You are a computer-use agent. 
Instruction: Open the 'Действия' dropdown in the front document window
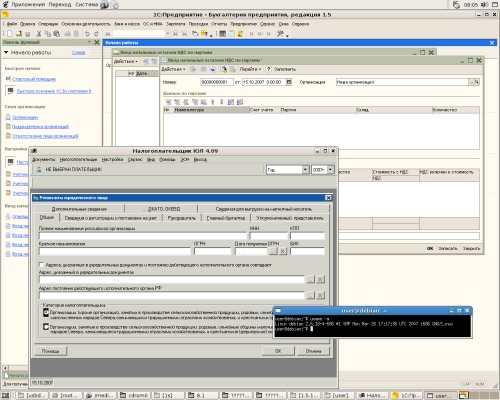[x=173, y=69]
